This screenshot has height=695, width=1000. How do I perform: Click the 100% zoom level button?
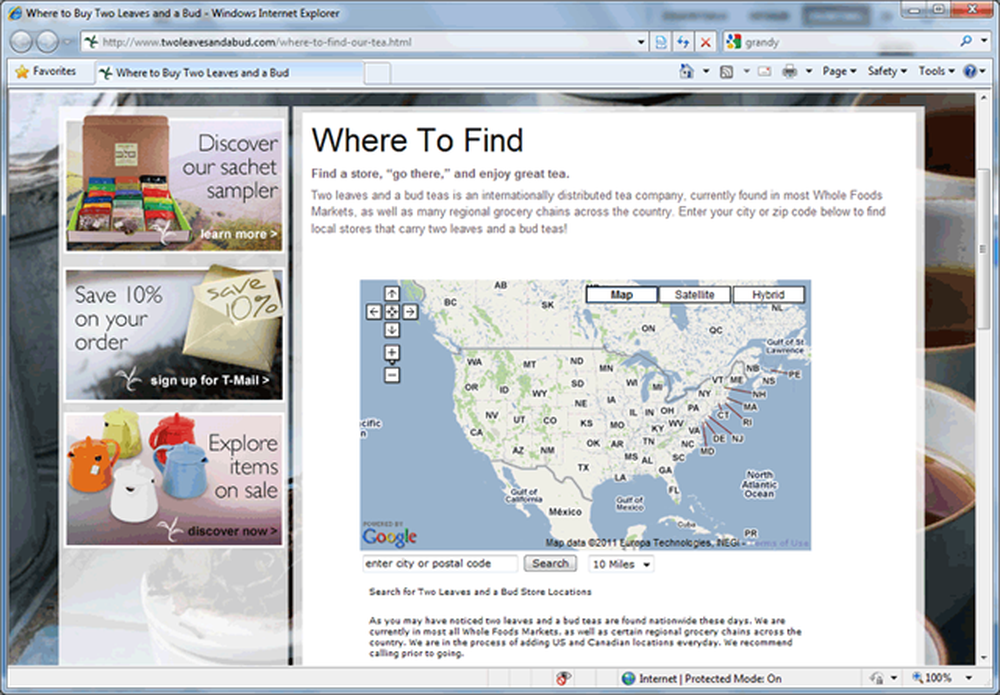coord(932,678)
